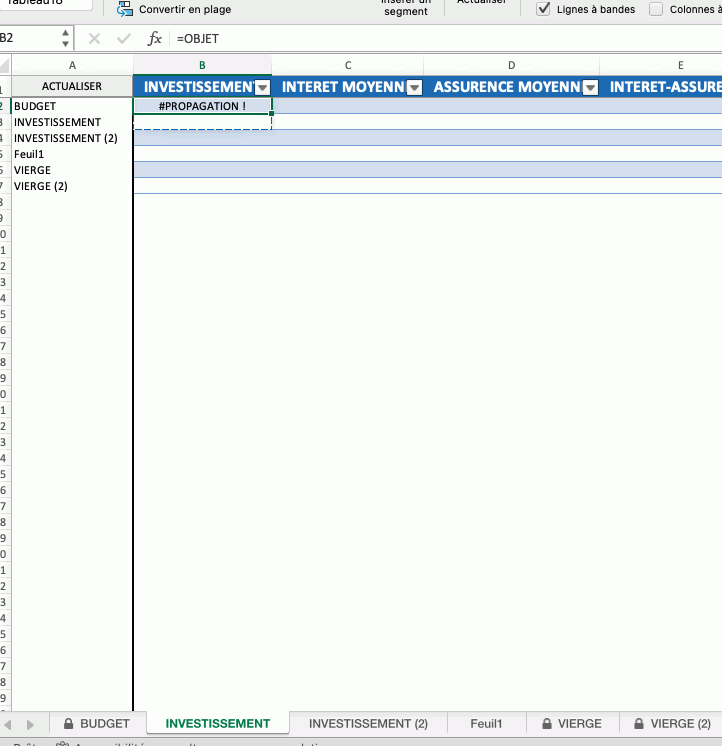This screenshot has height=746, width=722.
Task: Open the ASSURANCE MOYENNE column filter dropdown
Action: click(590, 87)
